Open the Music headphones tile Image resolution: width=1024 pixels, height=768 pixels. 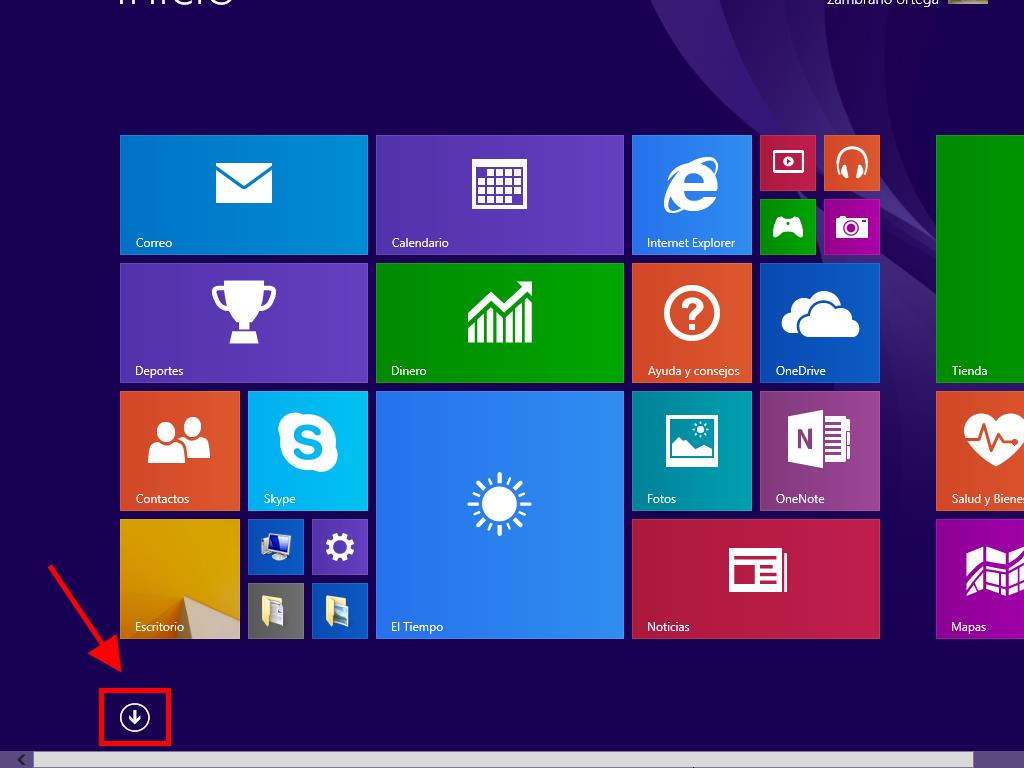851,163
